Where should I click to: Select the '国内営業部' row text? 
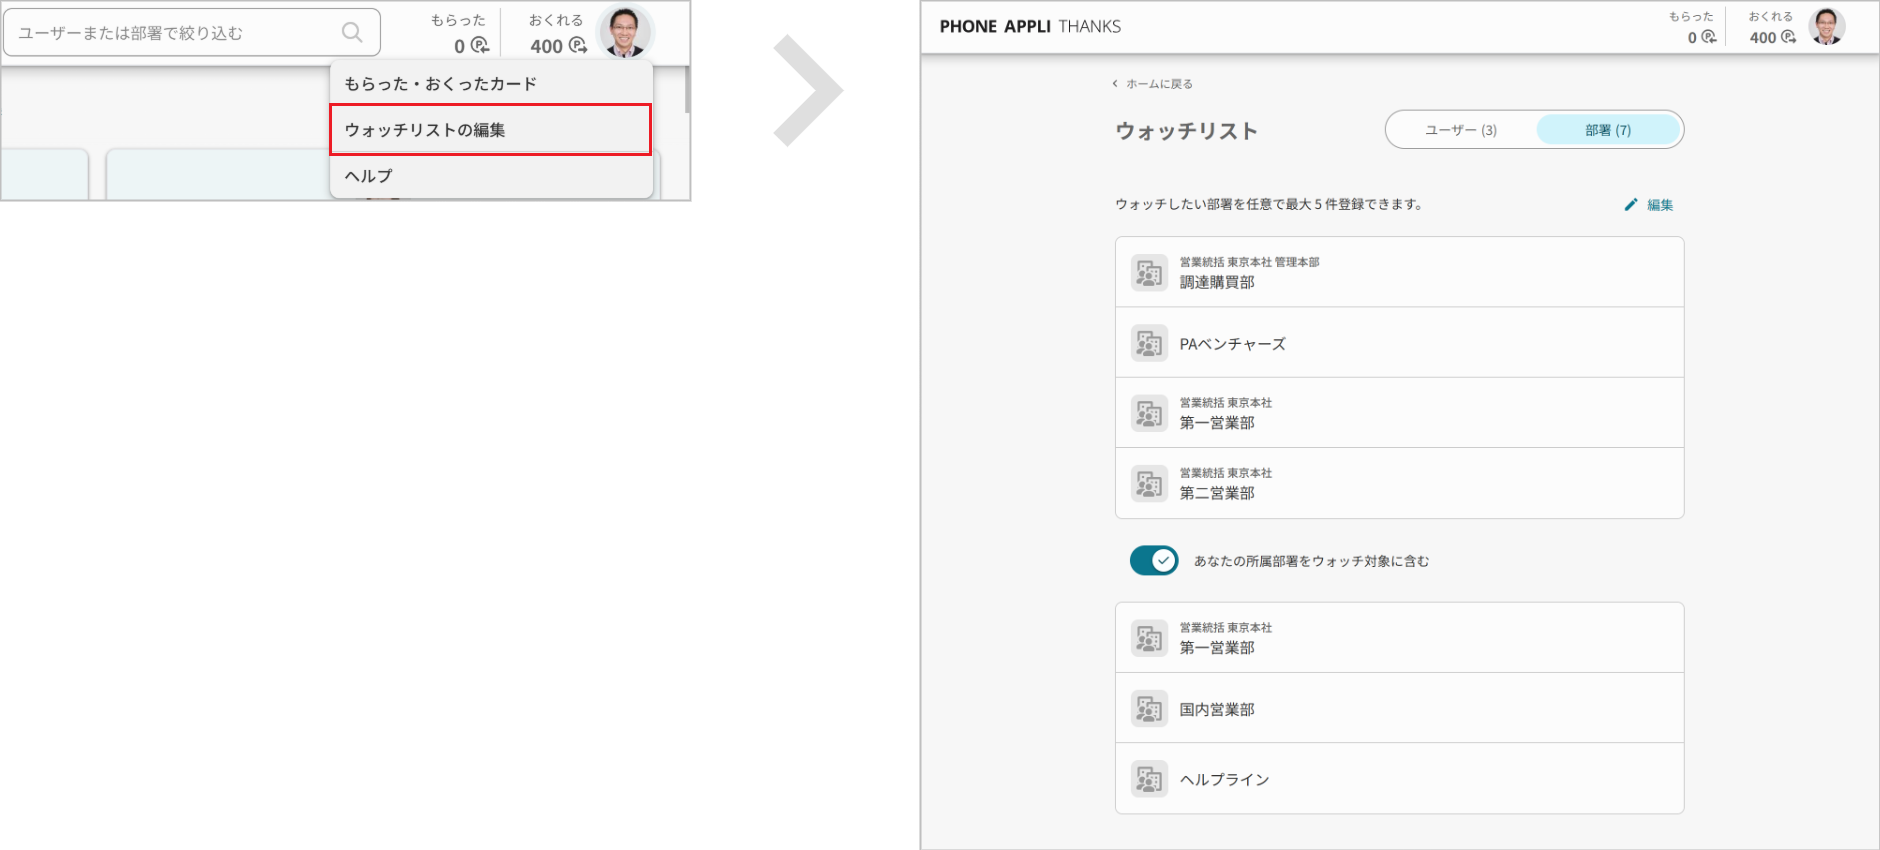coord(1217,709)
